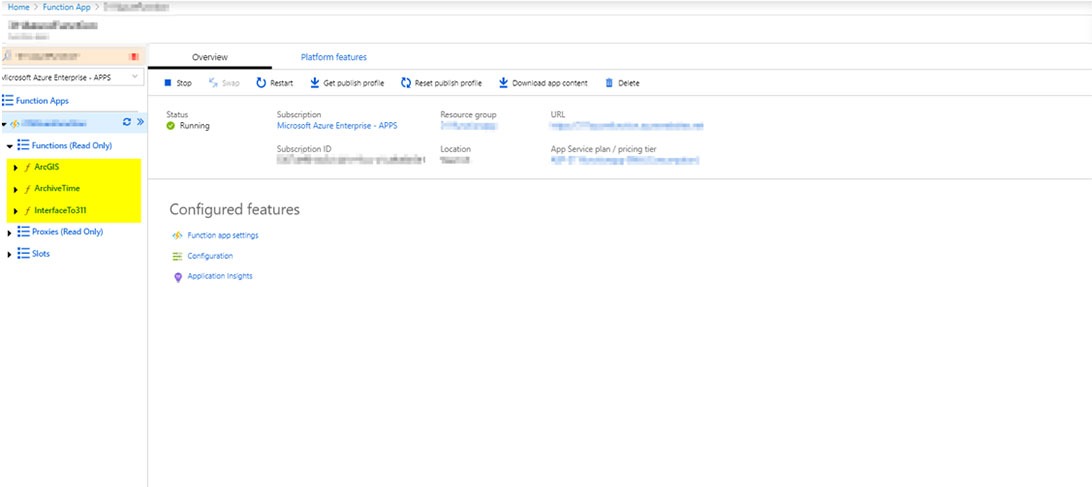Click the function icon next to ArcGIS
The height and width of the screenshot is (487, 1092).
27,168
